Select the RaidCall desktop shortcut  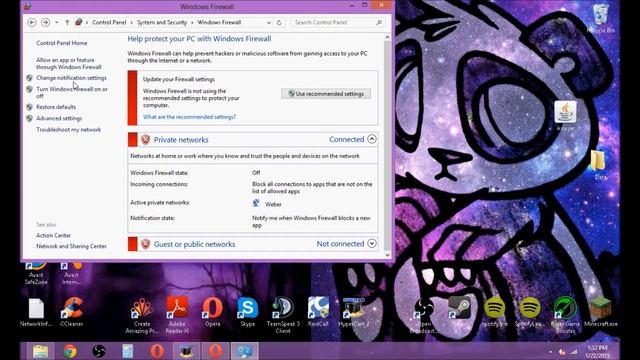click(318, 312)
